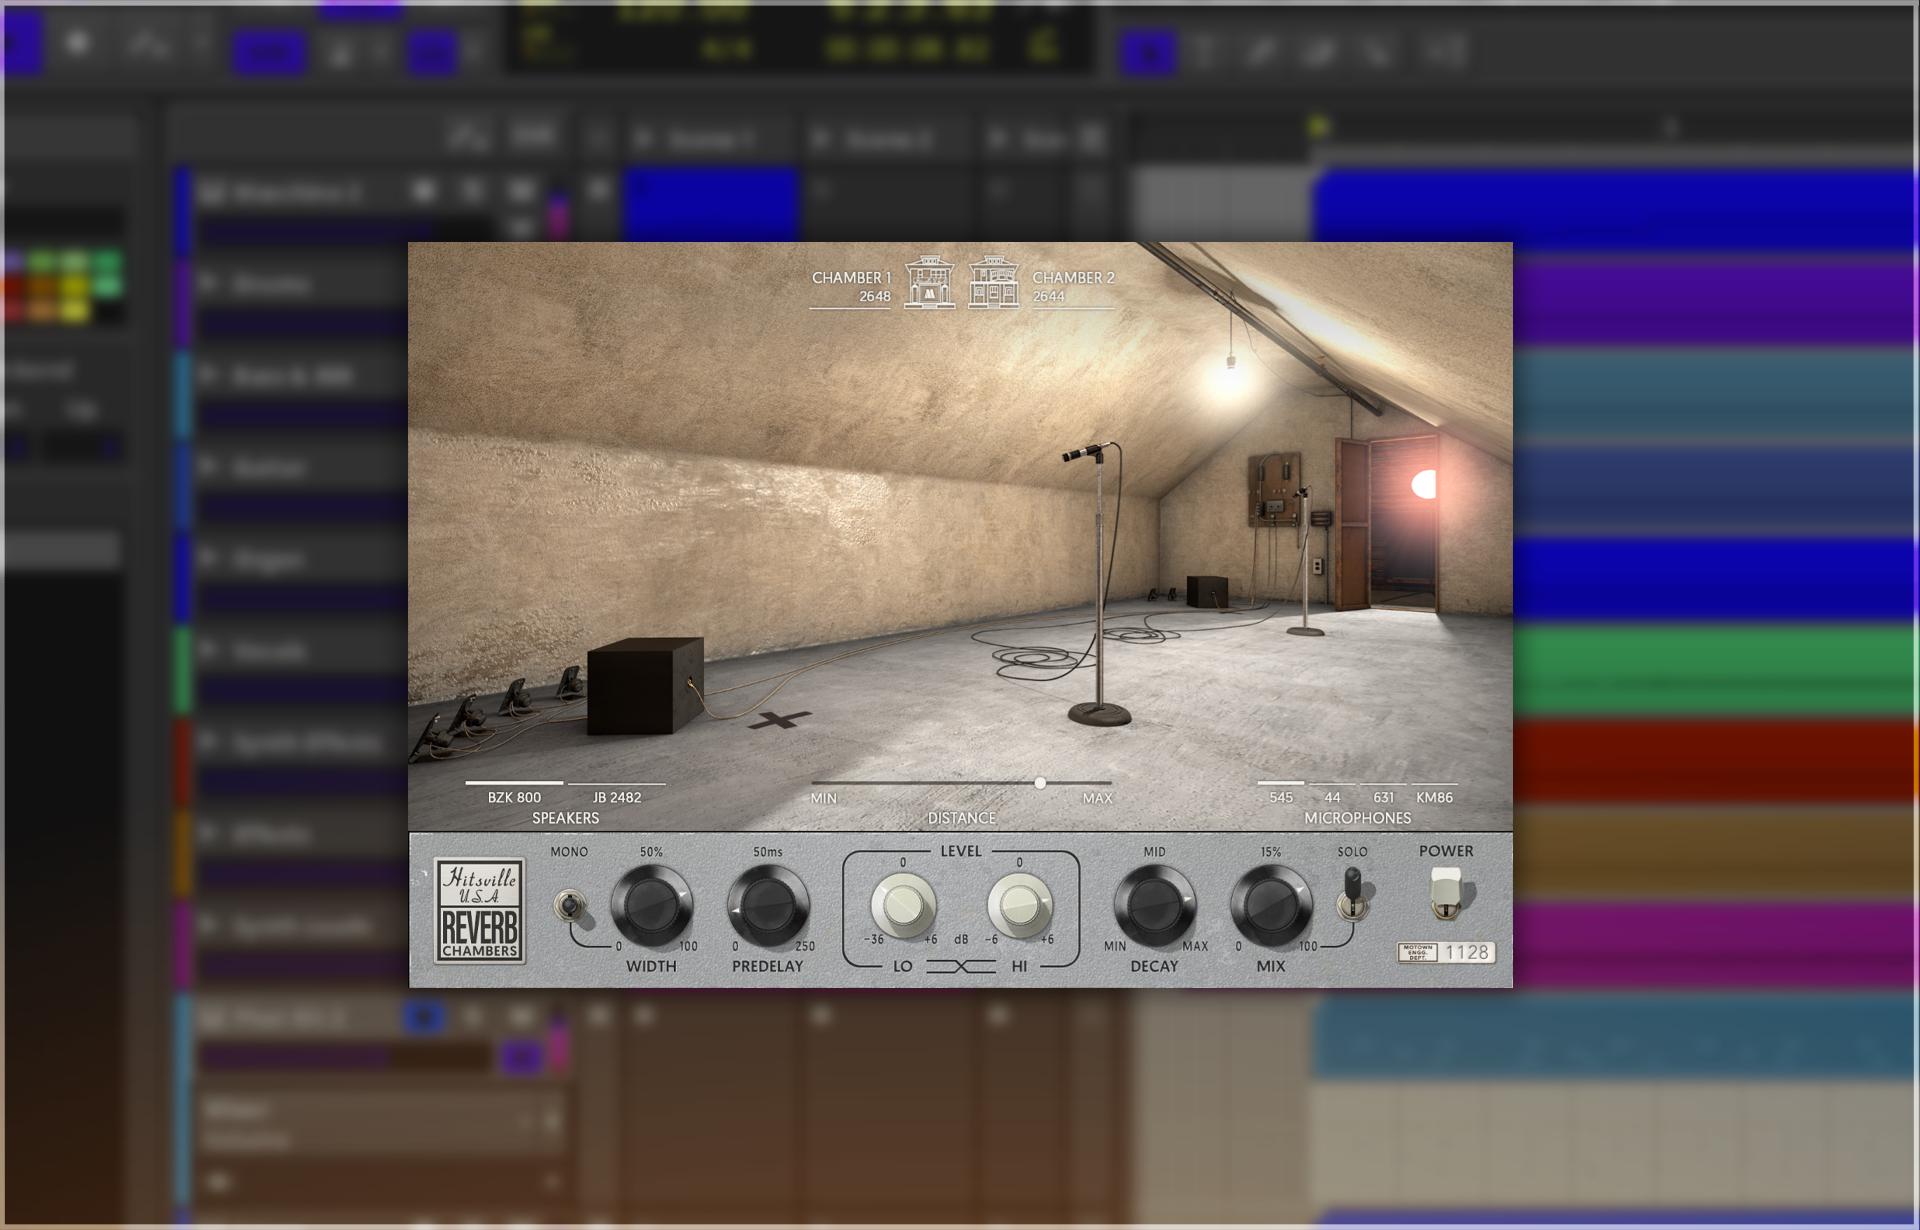Click the Width knob
The image size is (1920, 1230).
click(651, 906)
